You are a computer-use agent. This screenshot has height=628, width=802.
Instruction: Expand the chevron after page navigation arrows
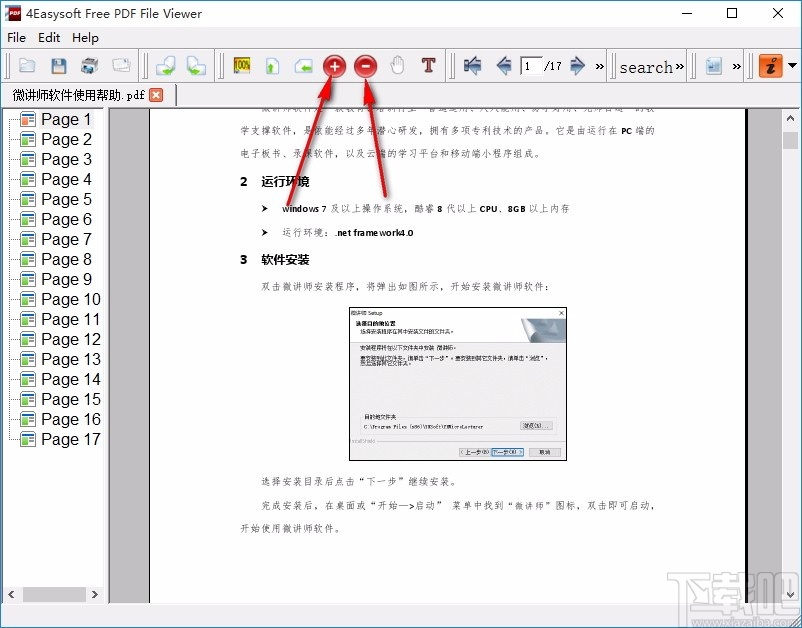pyautogui.click(x=599, y=65)
